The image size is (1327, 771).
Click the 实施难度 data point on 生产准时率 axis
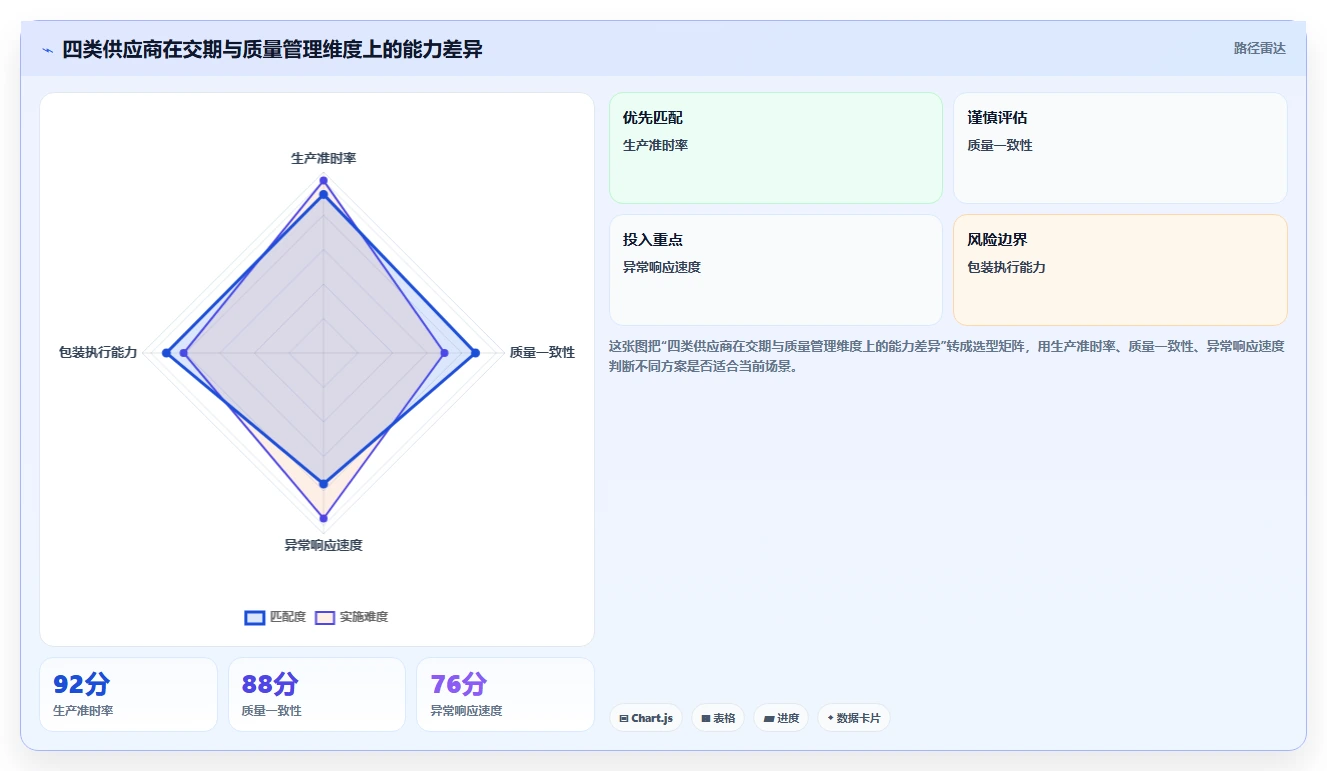(323, 180)
